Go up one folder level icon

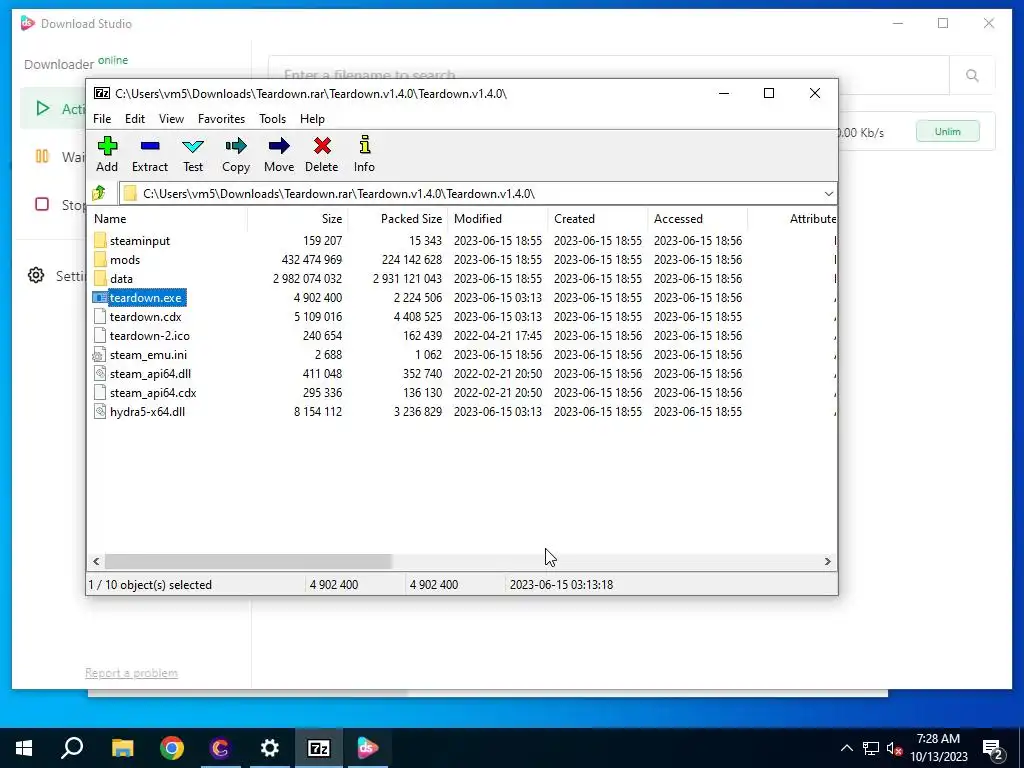[99, 193]
